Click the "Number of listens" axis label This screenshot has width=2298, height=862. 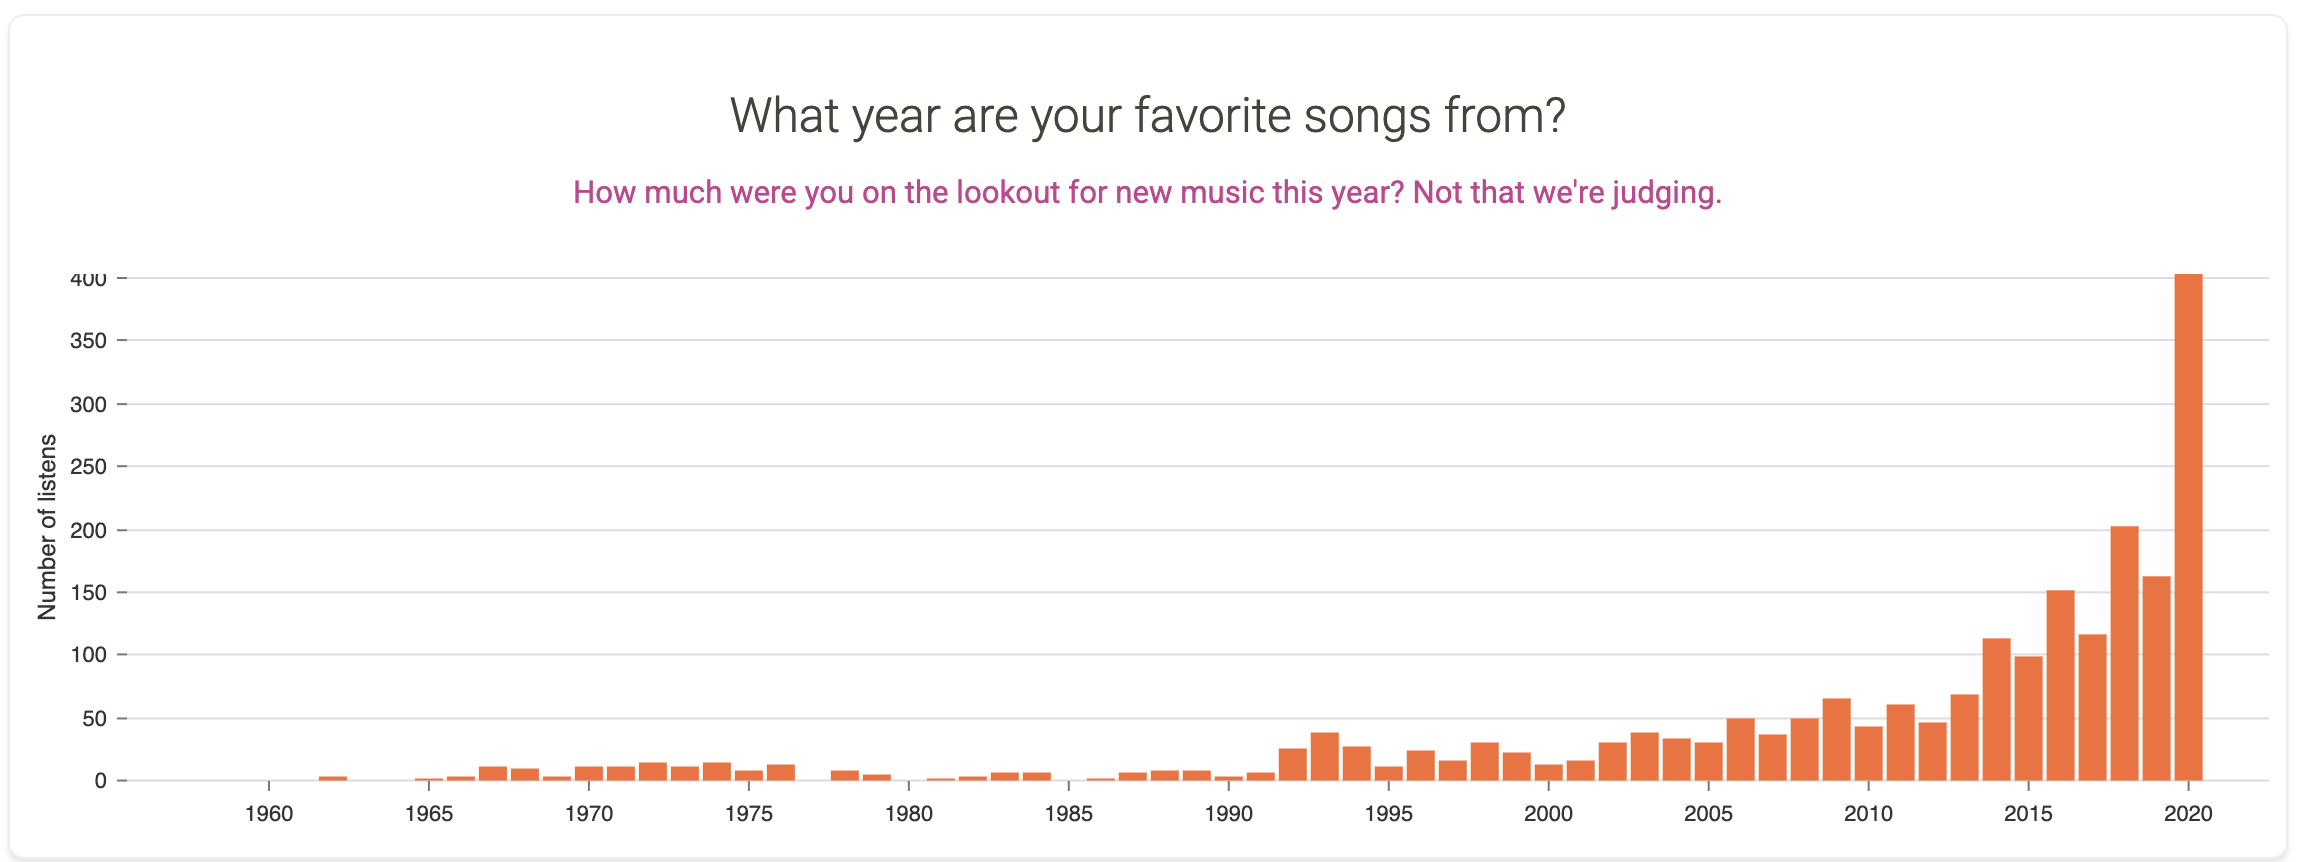pos(47,527)
